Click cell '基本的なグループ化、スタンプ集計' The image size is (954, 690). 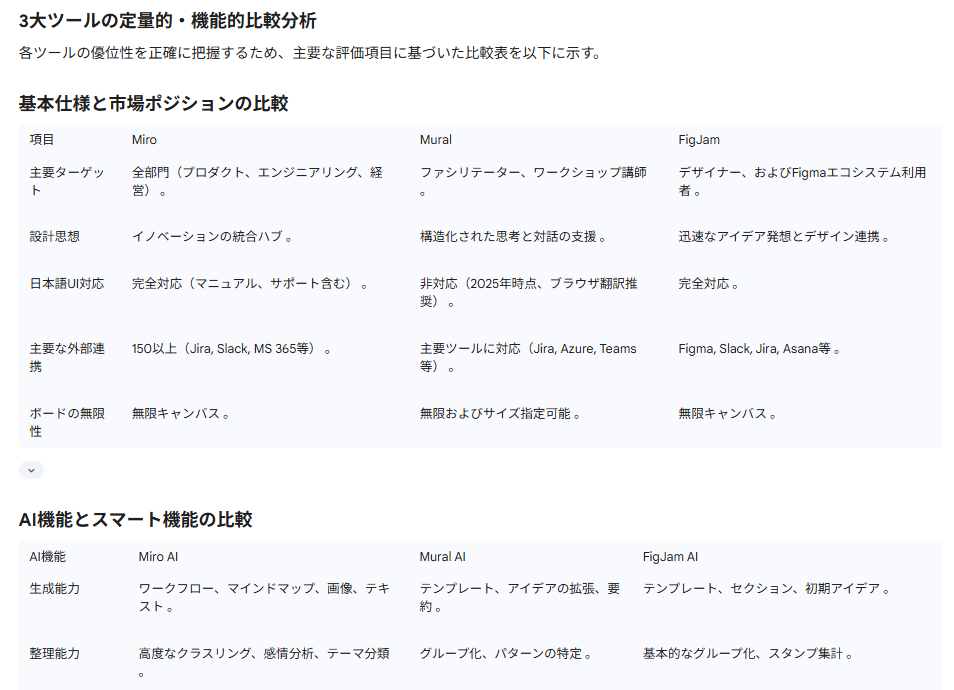click(x=748, y=653)
